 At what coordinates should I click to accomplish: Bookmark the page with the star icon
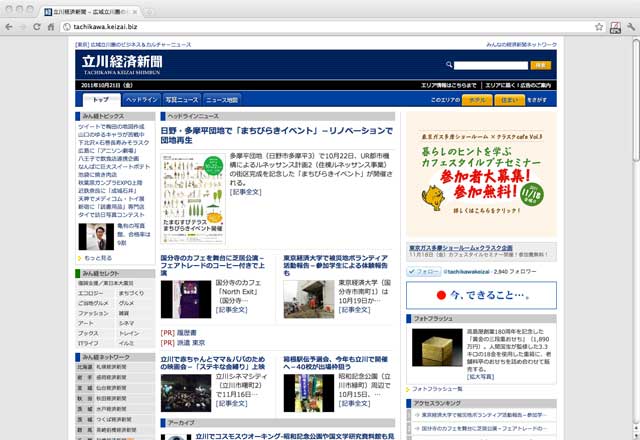599,27
